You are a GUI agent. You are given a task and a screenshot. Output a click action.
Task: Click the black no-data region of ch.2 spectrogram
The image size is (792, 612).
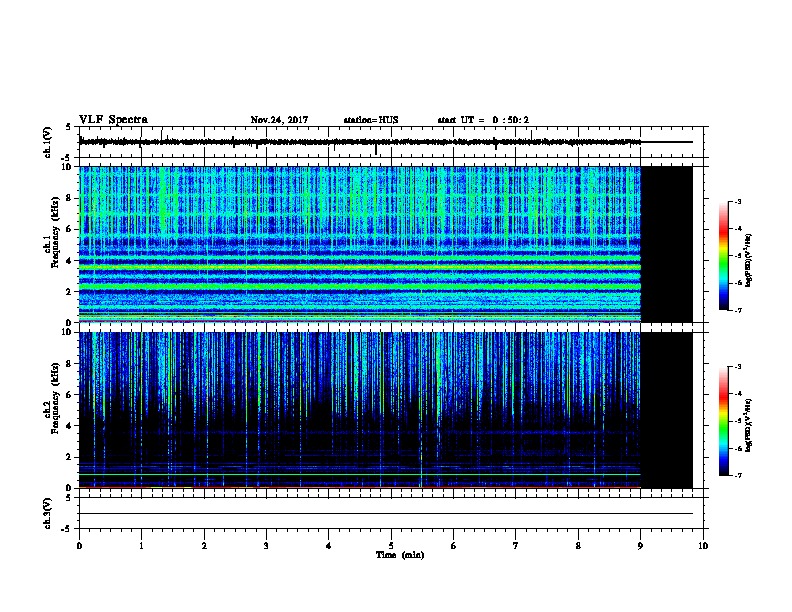[667, 410]
